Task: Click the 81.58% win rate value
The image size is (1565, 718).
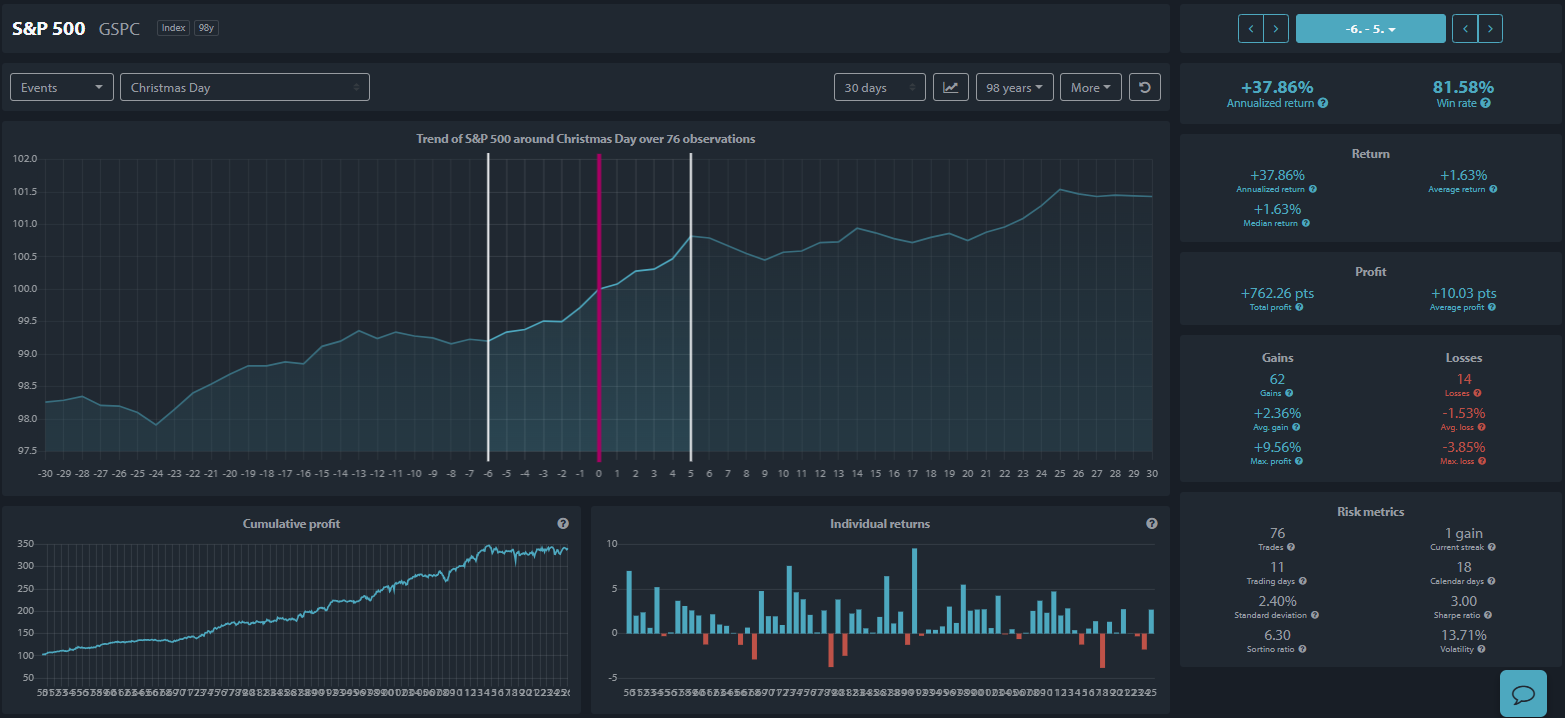Action: click(1463, 87)
